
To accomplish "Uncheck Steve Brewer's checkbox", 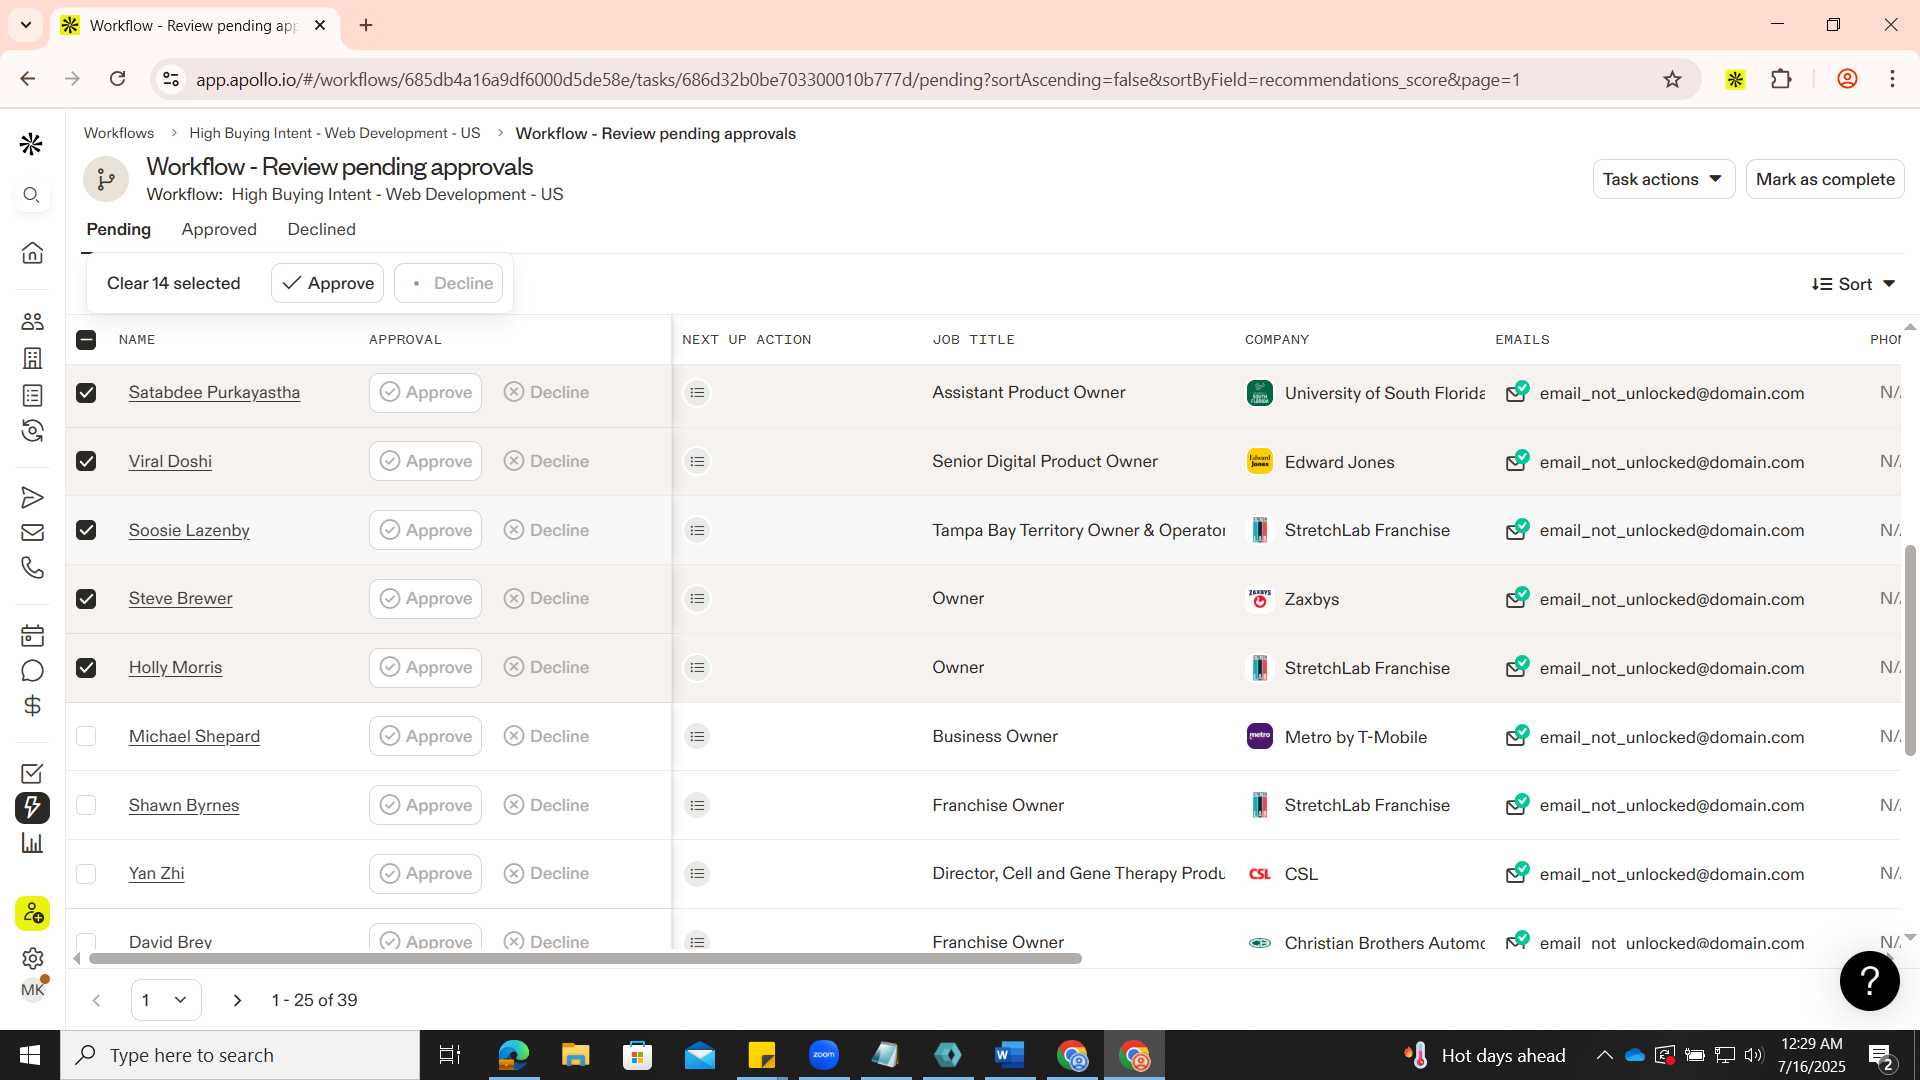I will pos(86,599).
